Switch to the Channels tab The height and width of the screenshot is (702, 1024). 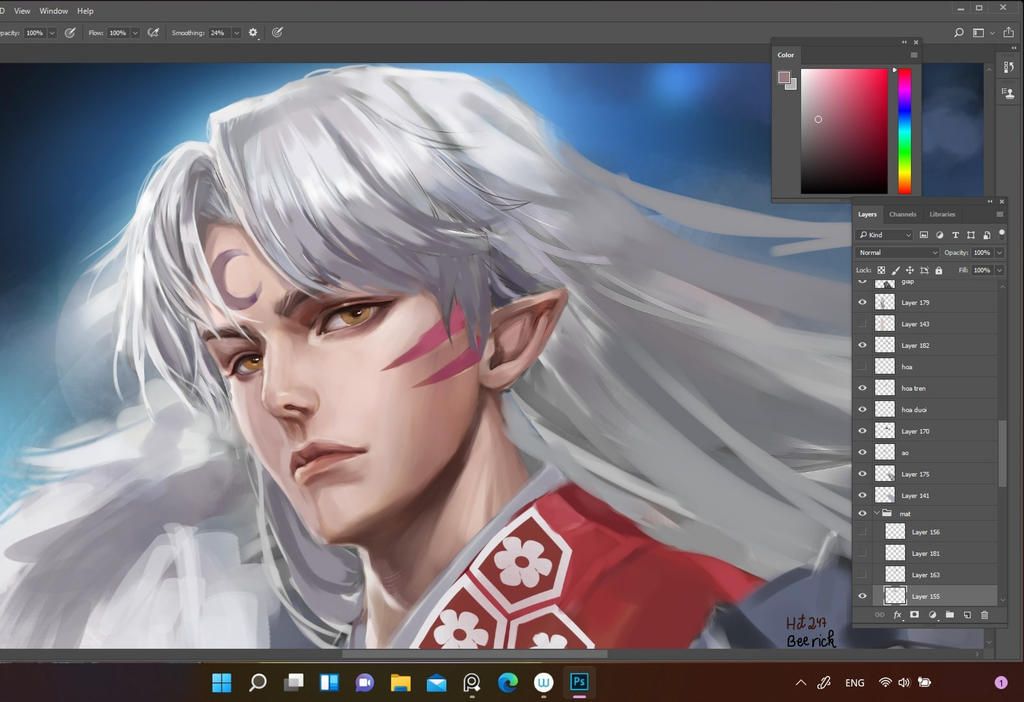(x=903, y=214)
